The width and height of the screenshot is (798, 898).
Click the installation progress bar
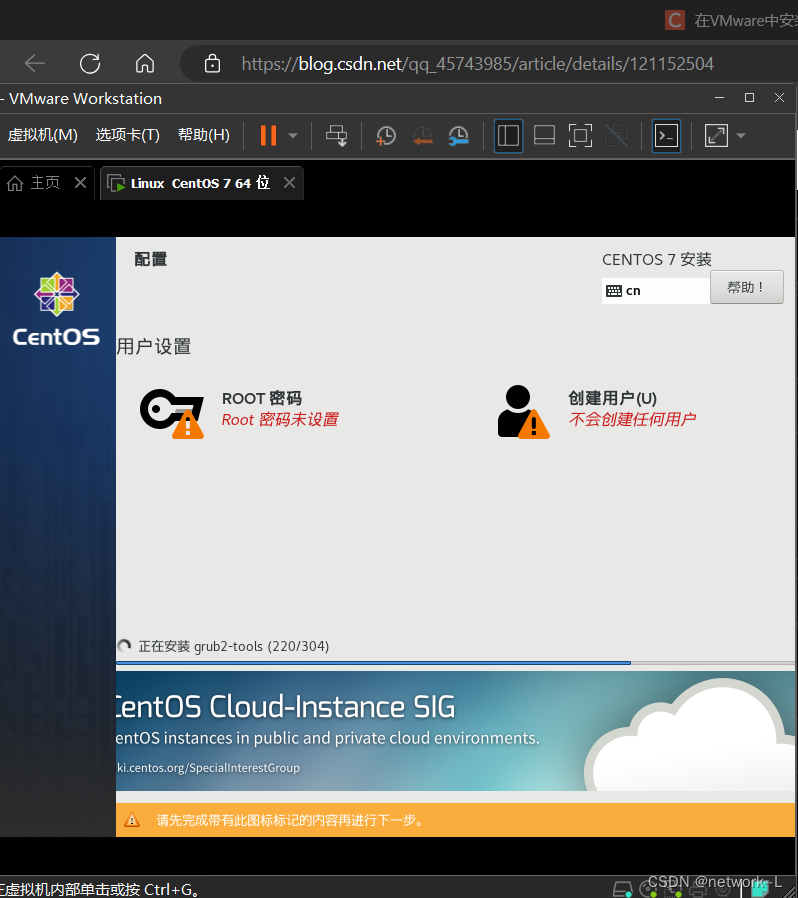click(455, 663)
